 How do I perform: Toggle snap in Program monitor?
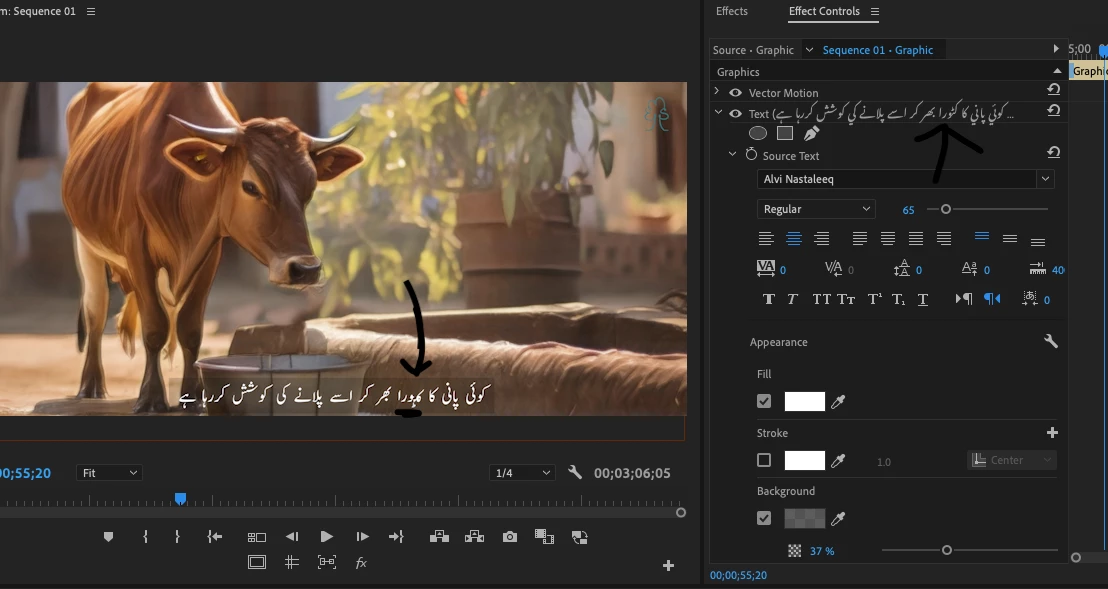[x=326, y=562]
